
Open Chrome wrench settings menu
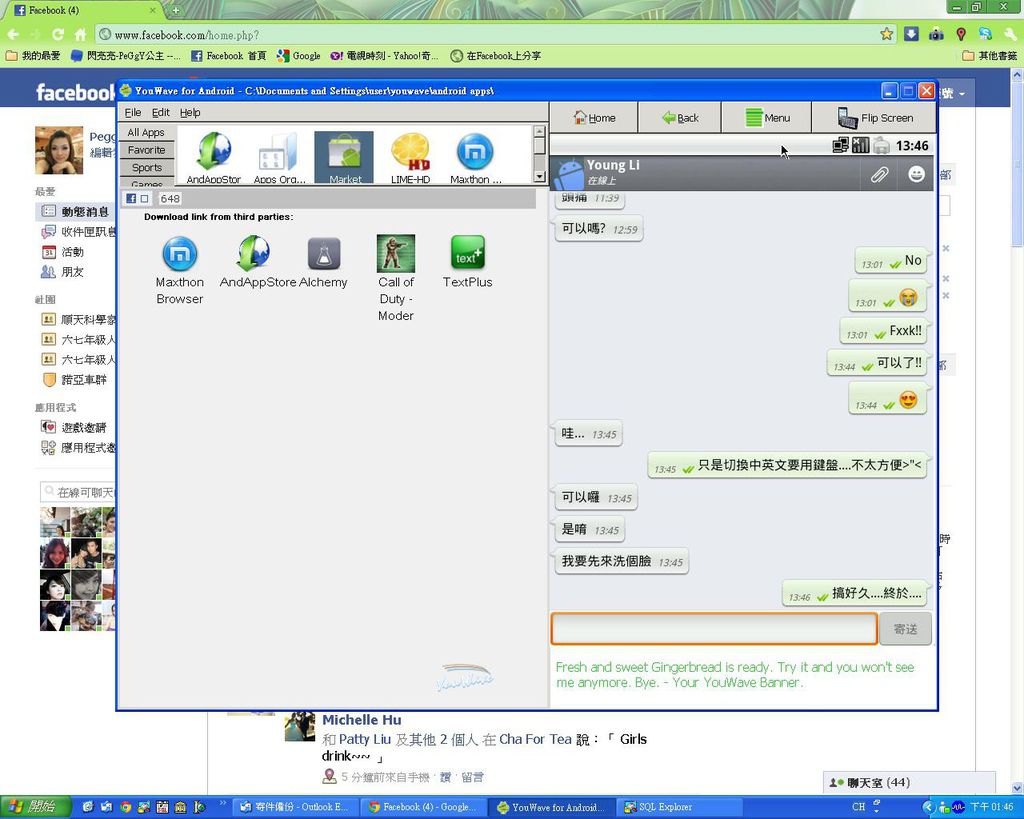pos(1010,34)
